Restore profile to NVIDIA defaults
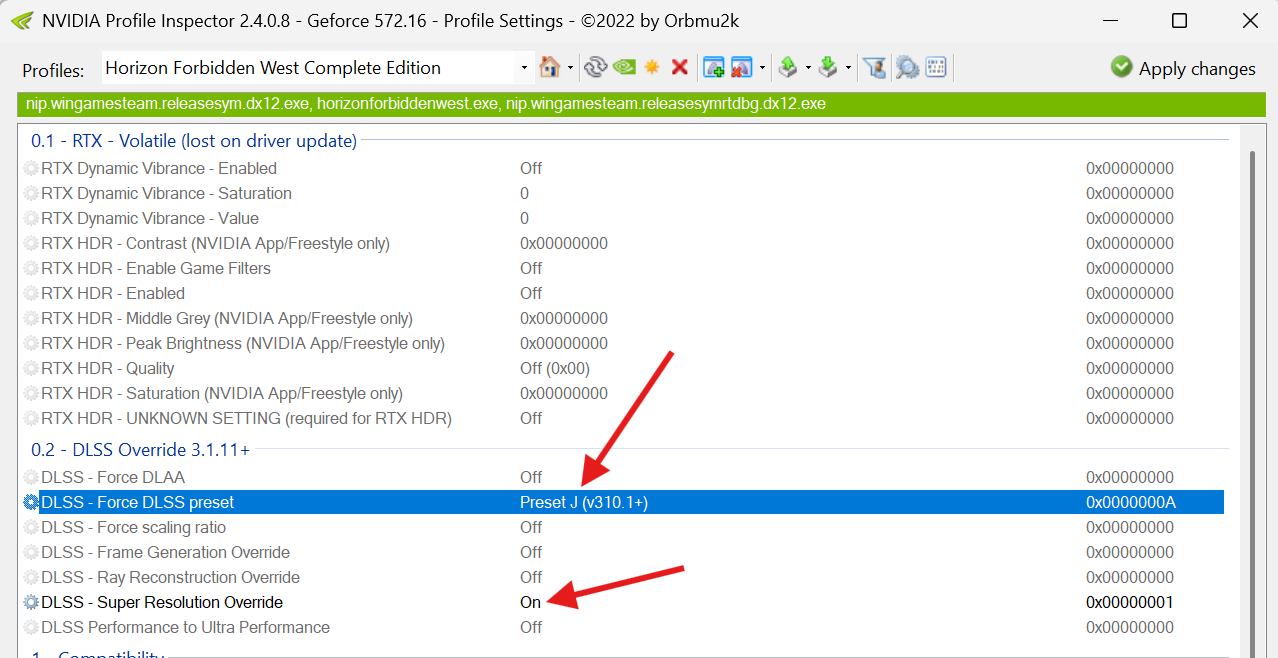1278x658 pixels. pyautogui.click(x=624, y=67)
